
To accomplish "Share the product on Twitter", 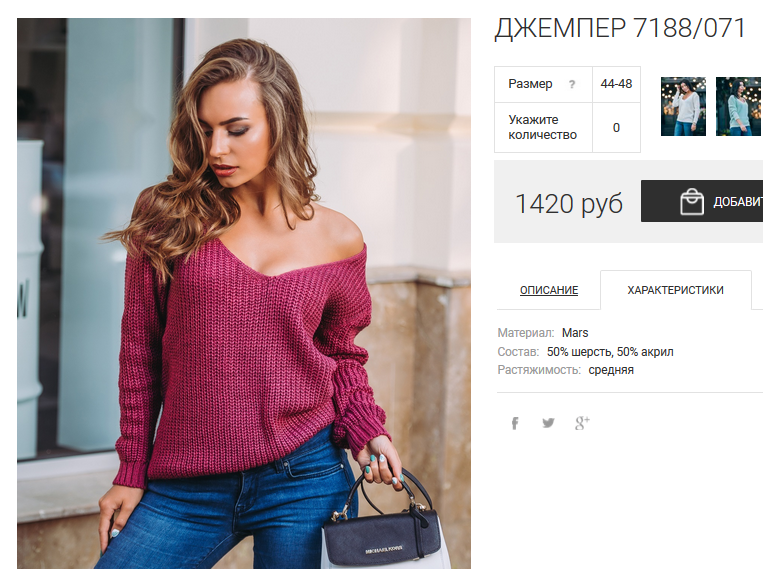I will pos(548,422).
